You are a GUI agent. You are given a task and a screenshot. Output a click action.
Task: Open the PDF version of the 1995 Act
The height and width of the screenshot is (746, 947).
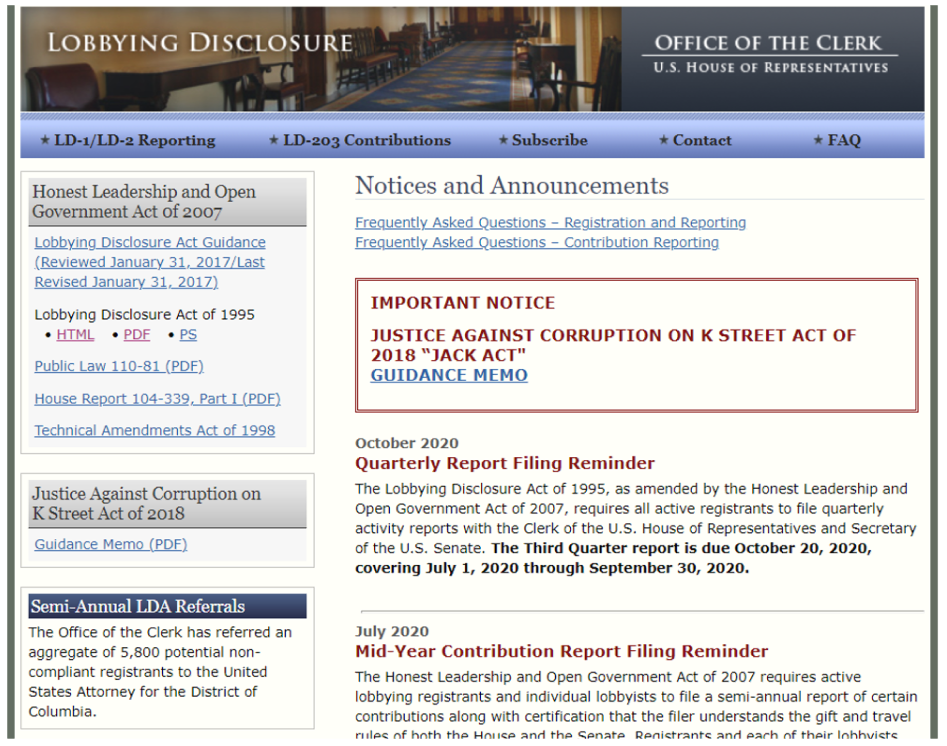[136, 335]
